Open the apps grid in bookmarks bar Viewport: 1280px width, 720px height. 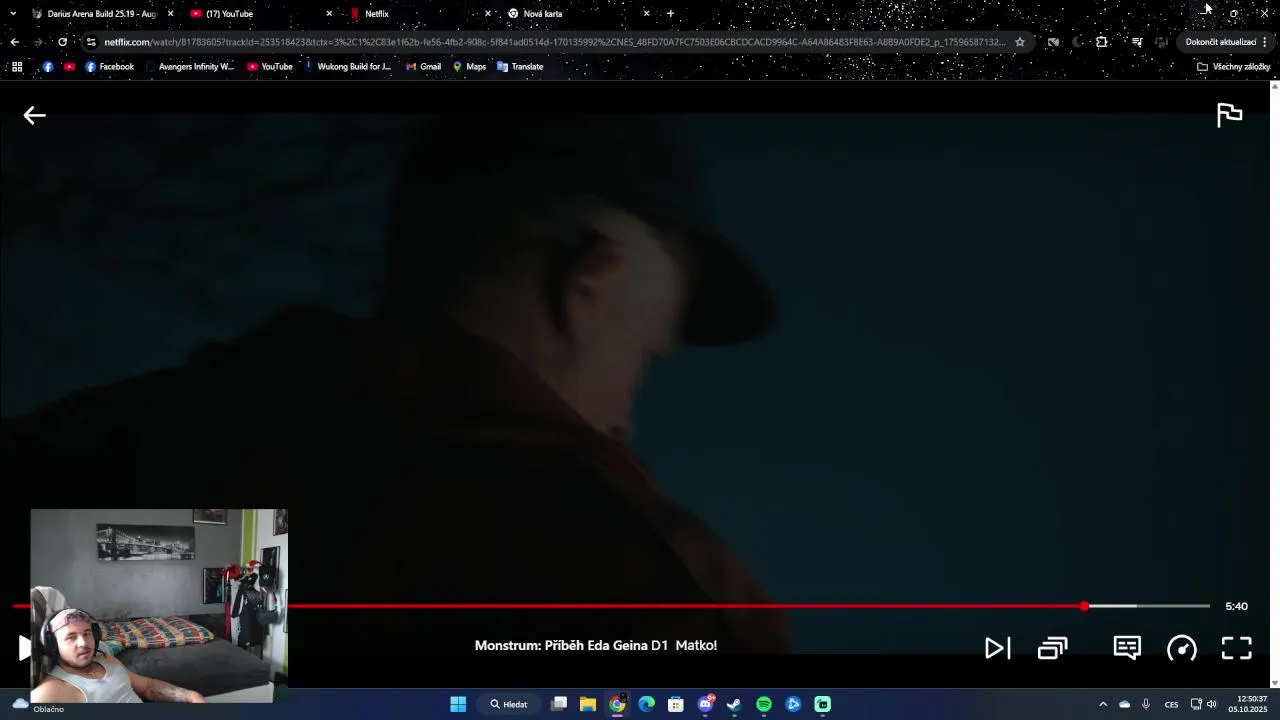(x=17, y=67)
